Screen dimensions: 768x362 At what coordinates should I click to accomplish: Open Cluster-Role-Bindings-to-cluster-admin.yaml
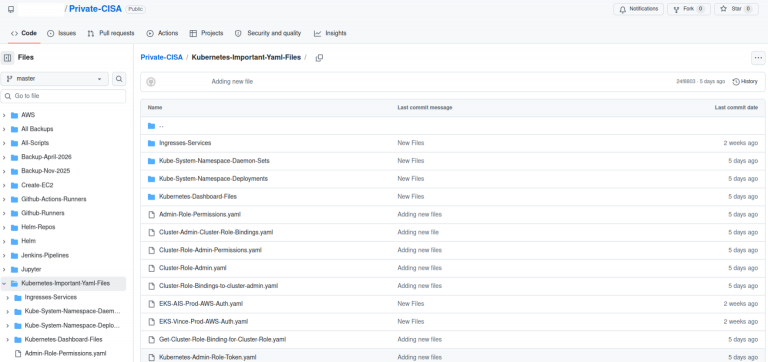[x=218, y=286]
